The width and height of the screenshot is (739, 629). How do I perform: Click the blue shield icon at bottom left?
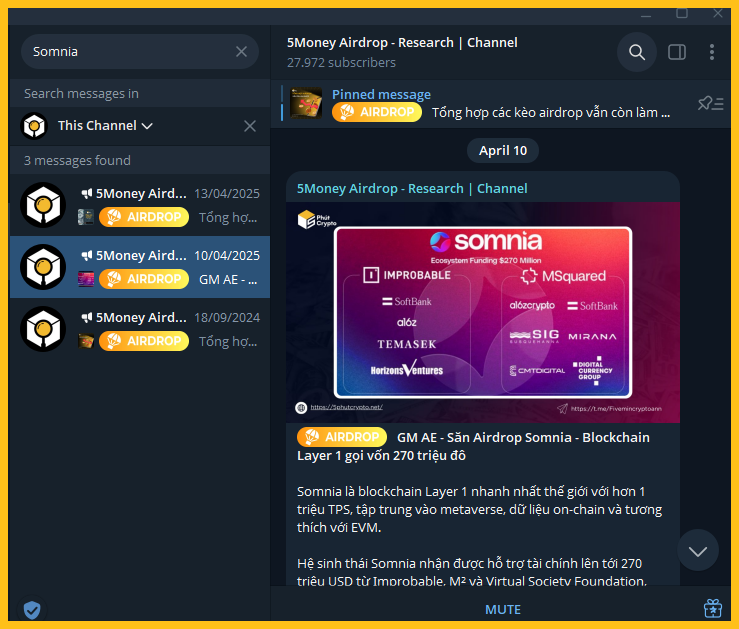32,610
